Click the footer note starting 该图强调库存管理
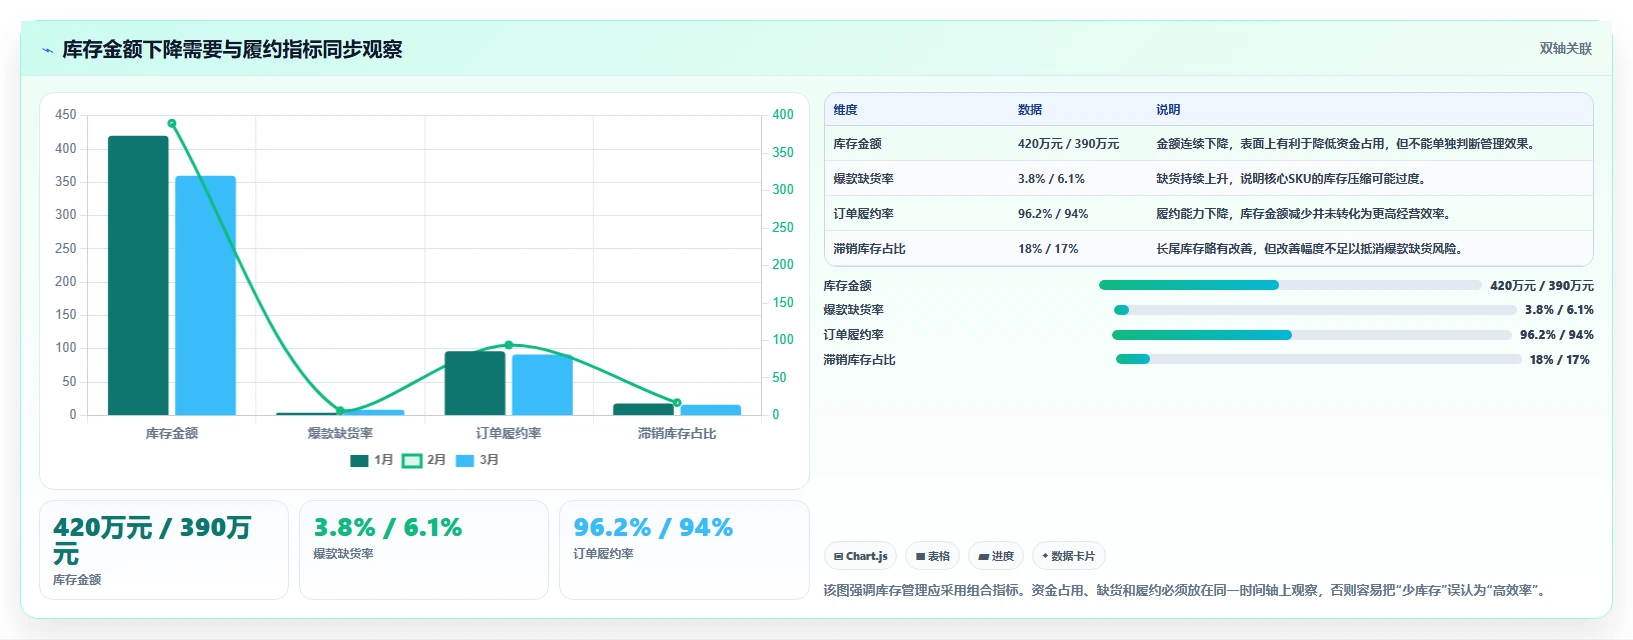The height and width of the screenshot is (640, 1633). click(x=1187, y=591)
